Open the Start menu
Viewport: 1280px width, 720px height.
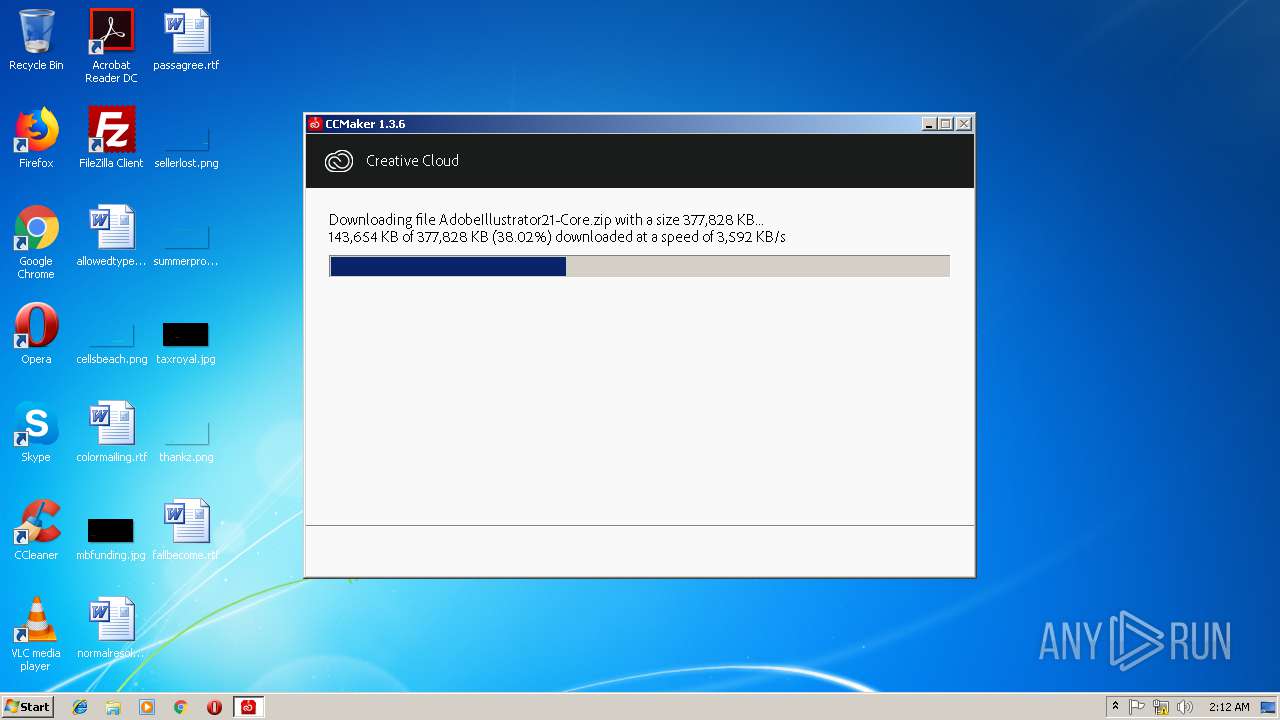(27, 707)
